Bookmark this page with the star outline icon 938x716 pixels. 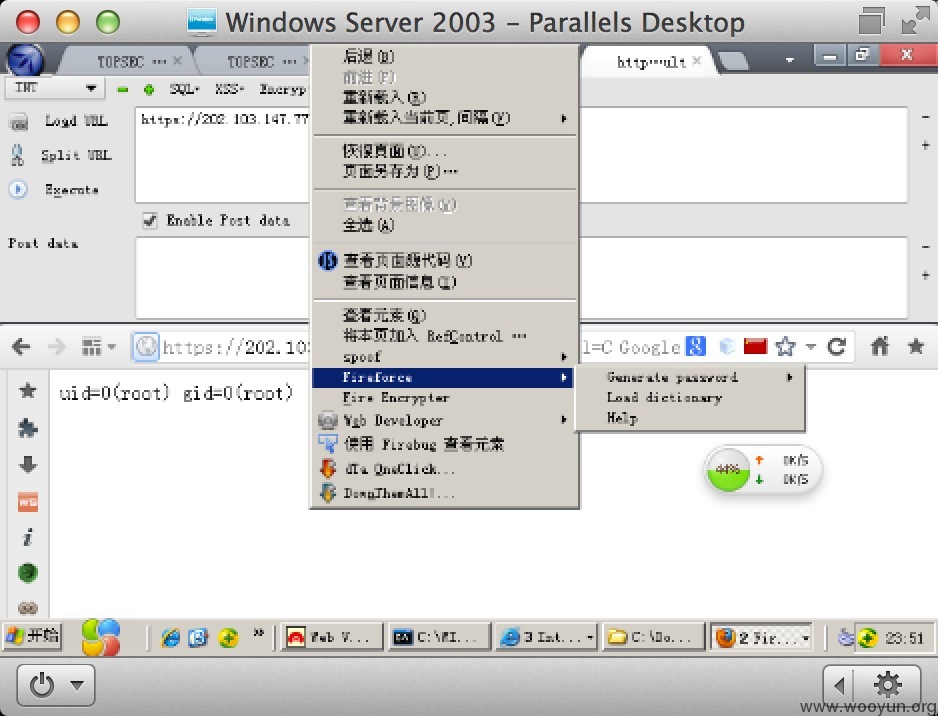[785, 346]
